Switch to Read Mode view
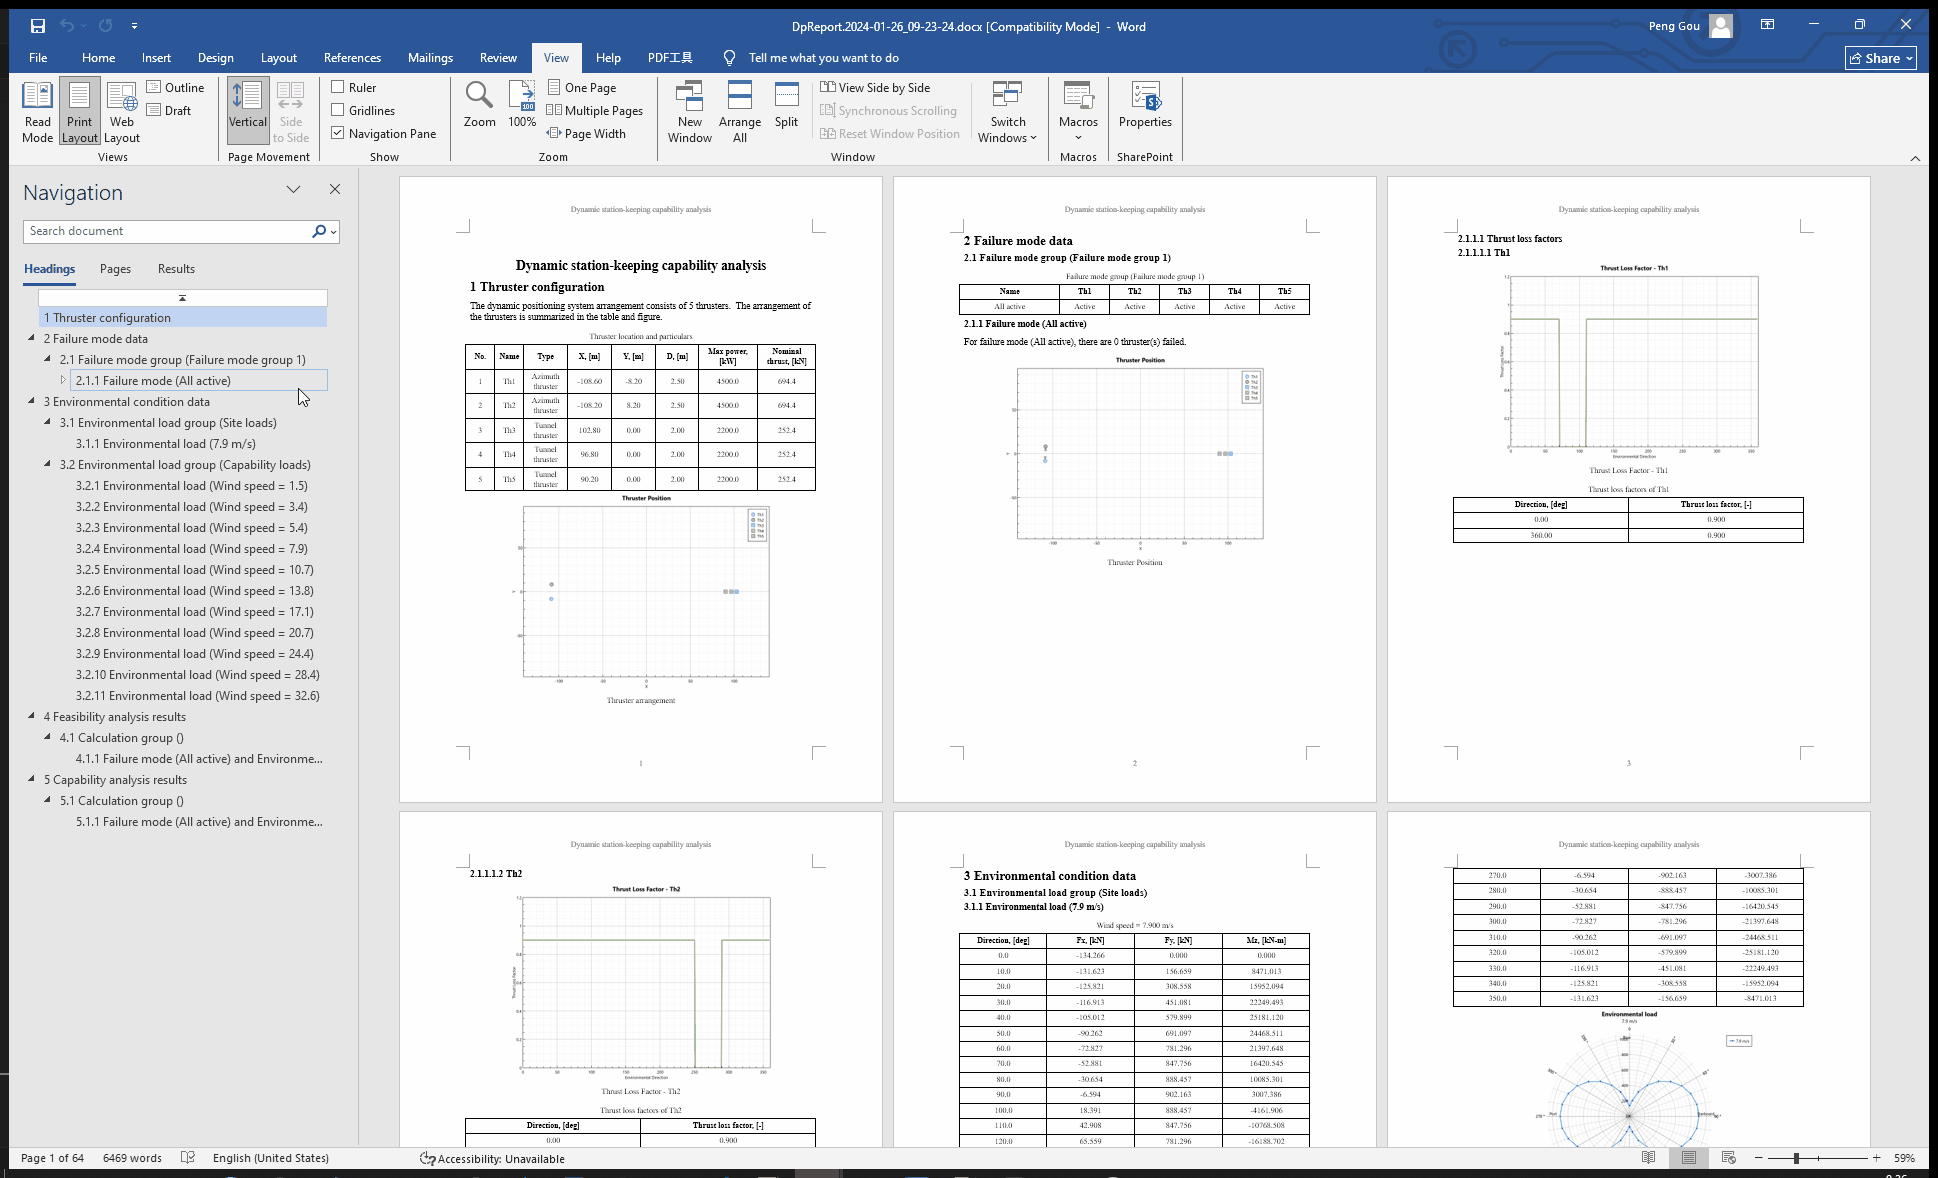The image size is (1938, 1178). point(37,112)
